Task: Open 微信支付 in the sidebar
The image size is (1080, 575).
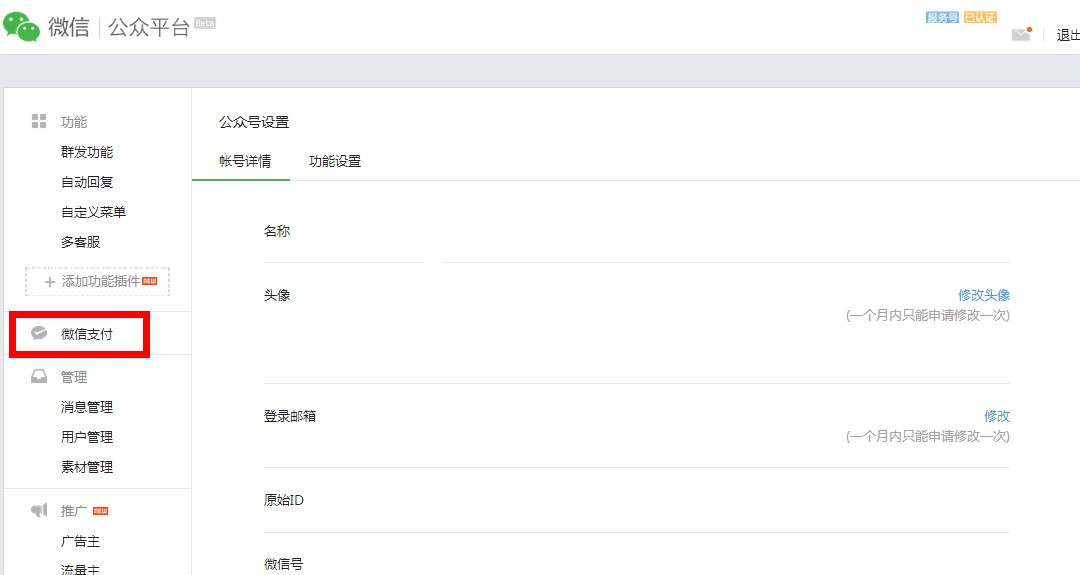Action: (x=87, y=334)
